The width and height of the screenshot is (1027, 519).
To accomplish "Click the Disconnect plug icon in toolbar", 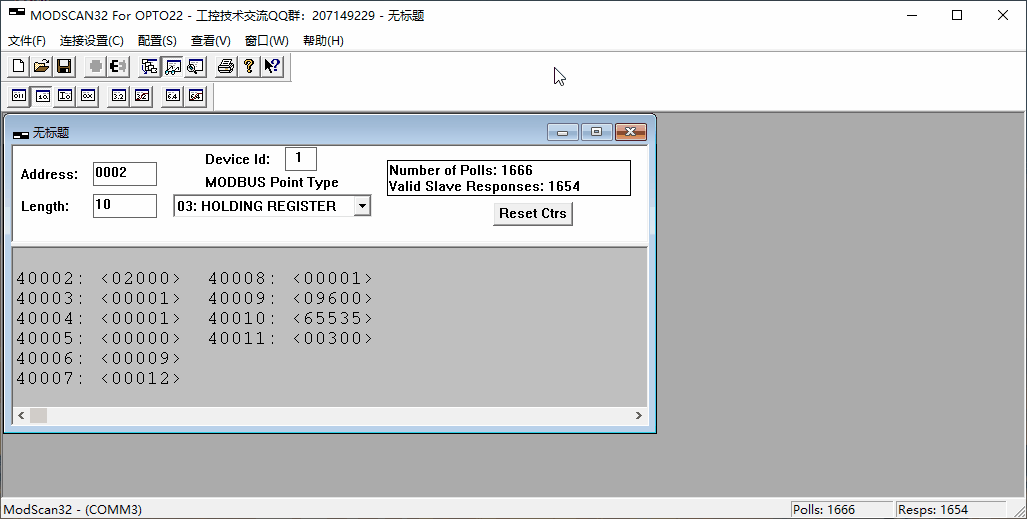I will 118,67.
